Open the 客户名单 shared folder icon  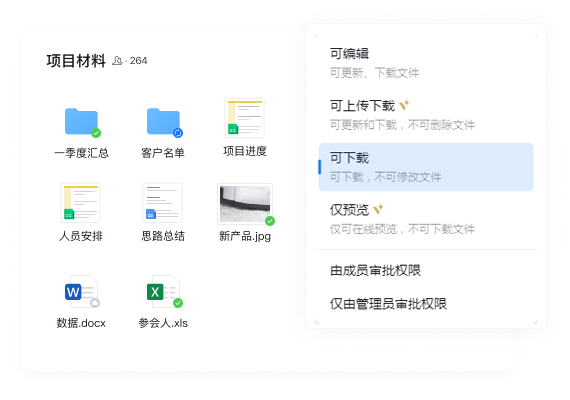(x=163, y=121)
